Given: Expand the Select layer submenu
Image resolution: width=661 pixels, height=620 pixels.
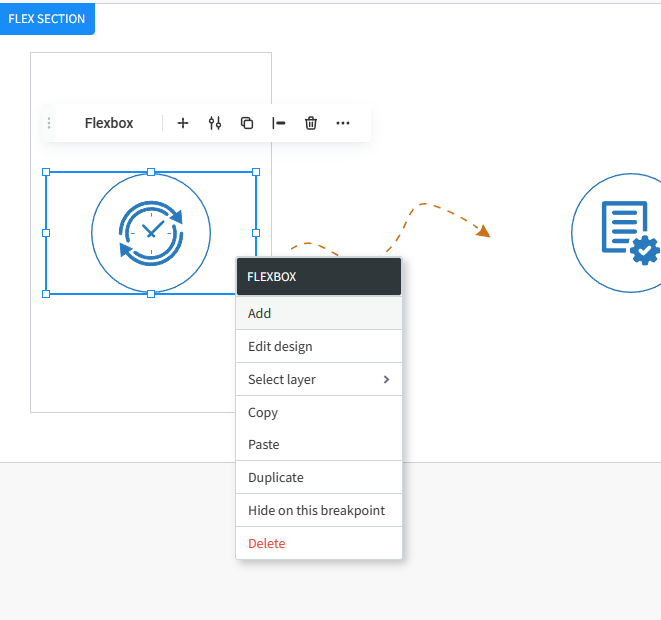Looking at the screenshot, I should [319, 379].
